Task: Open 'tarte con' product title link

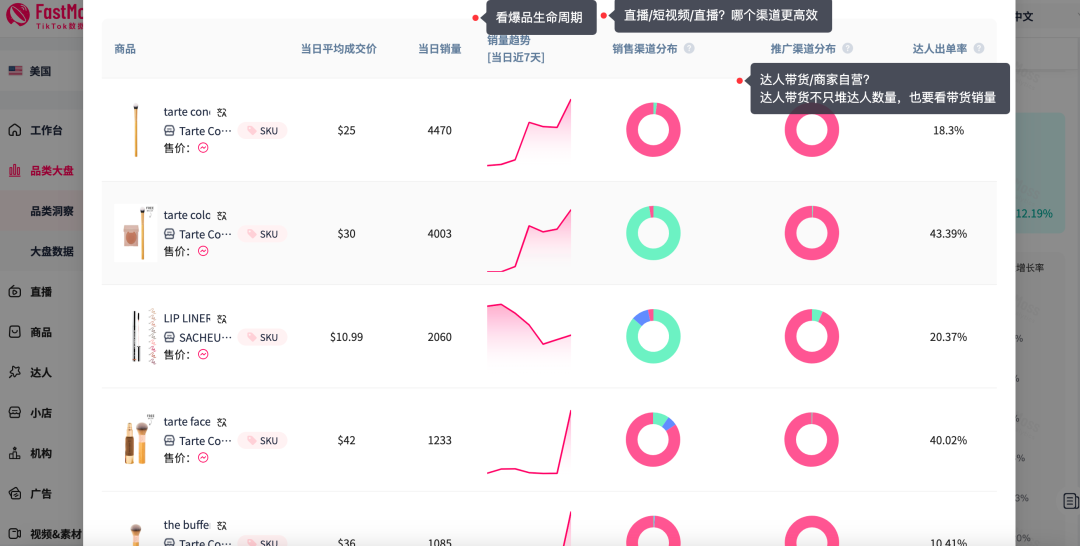Action: [x=187, y=112]
